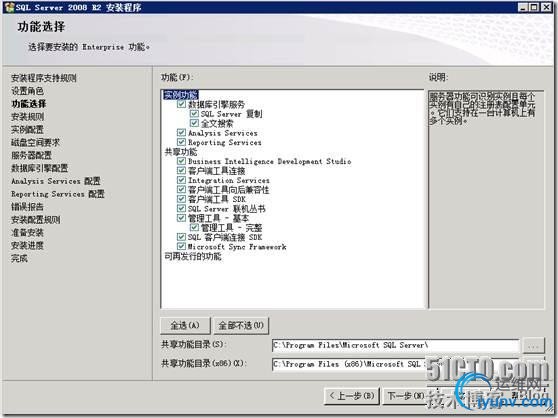Uncheck Analysis Services feature
The image size is (558, 418).
181,133
